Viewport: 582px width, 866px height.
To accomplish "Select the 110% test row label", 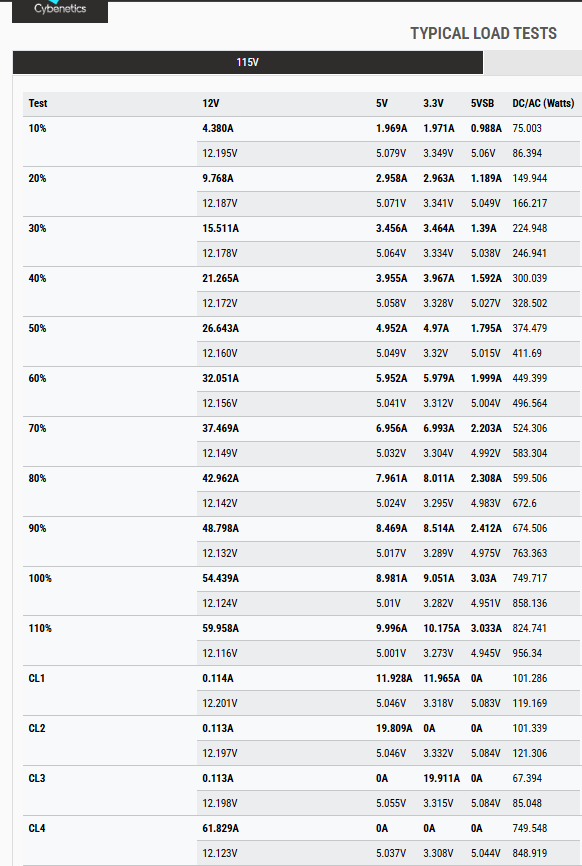I will tap(40, 628).
